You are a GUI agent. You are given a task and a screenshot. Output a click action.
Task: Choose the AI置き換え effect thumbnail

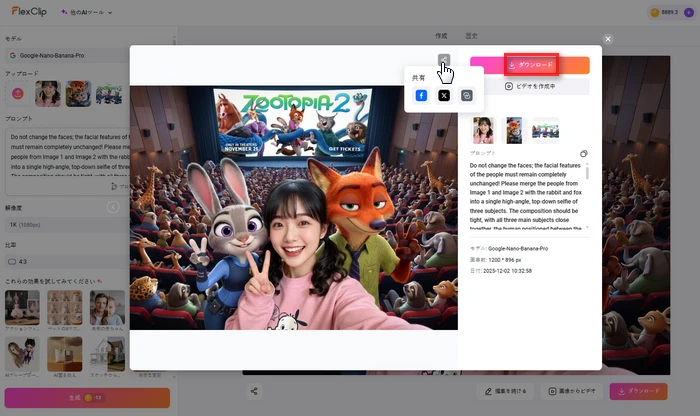tap(65, 354)
